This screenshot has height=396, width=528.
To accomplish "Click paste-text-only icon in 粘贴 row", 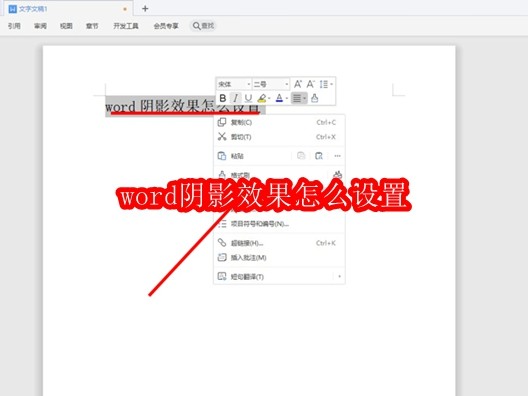I will pos(319,156).
